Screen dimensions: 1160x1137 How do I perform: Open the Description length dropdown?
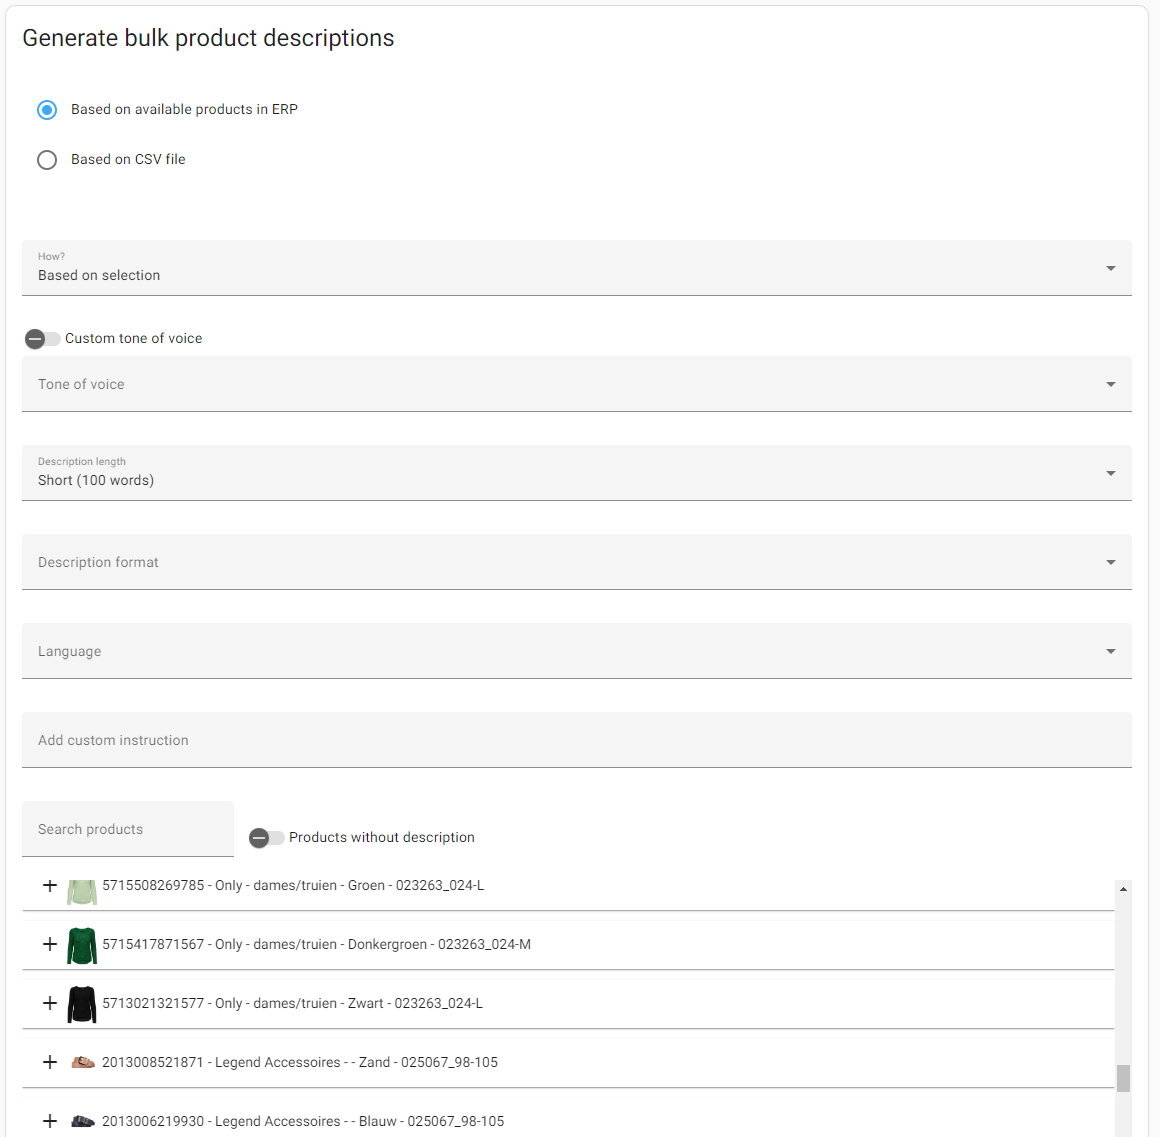click(x=576, y=473)
